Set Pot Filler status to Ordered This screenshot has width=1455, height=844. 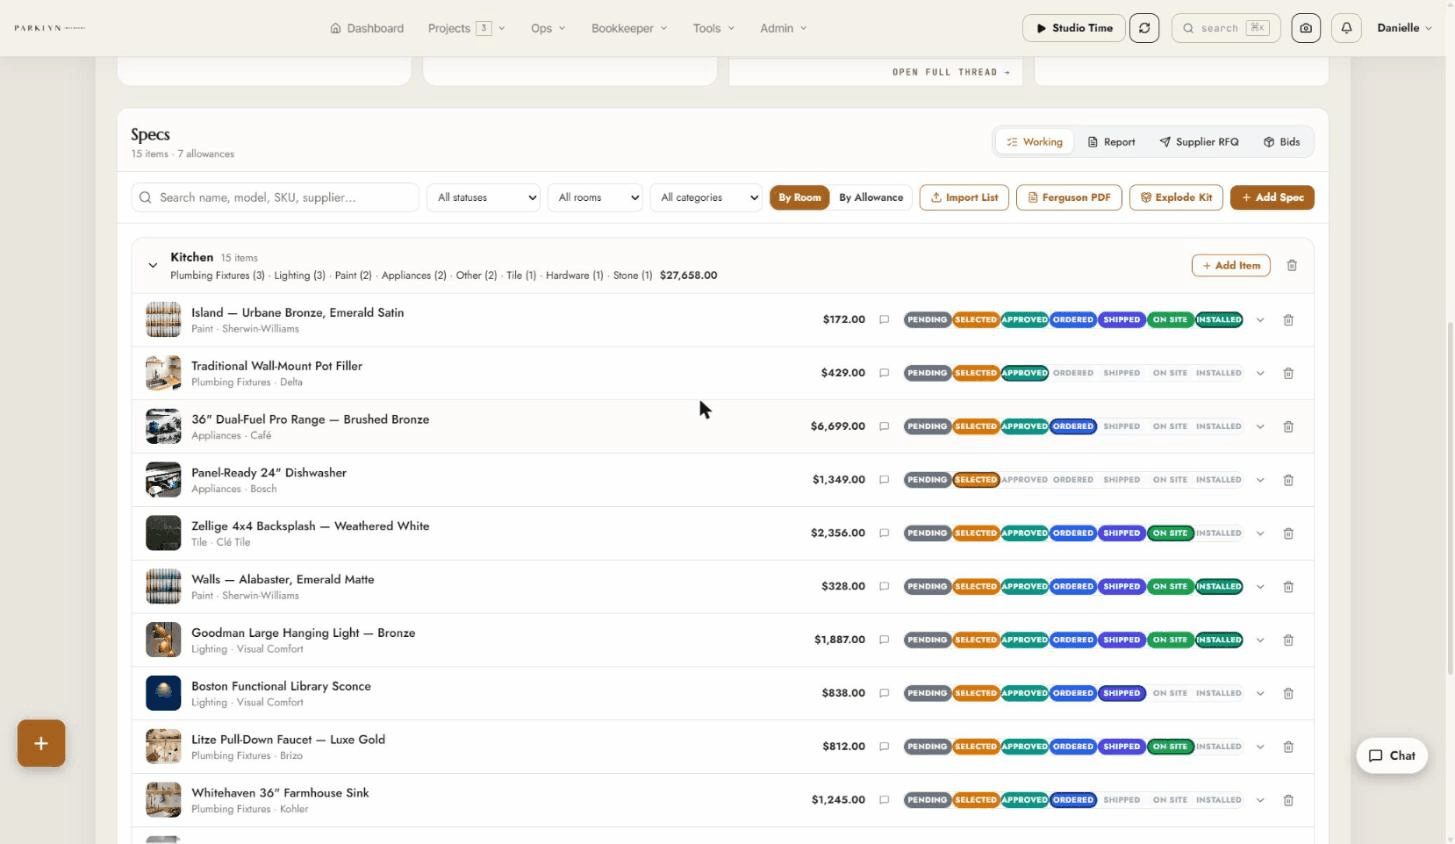point(1073,373)
